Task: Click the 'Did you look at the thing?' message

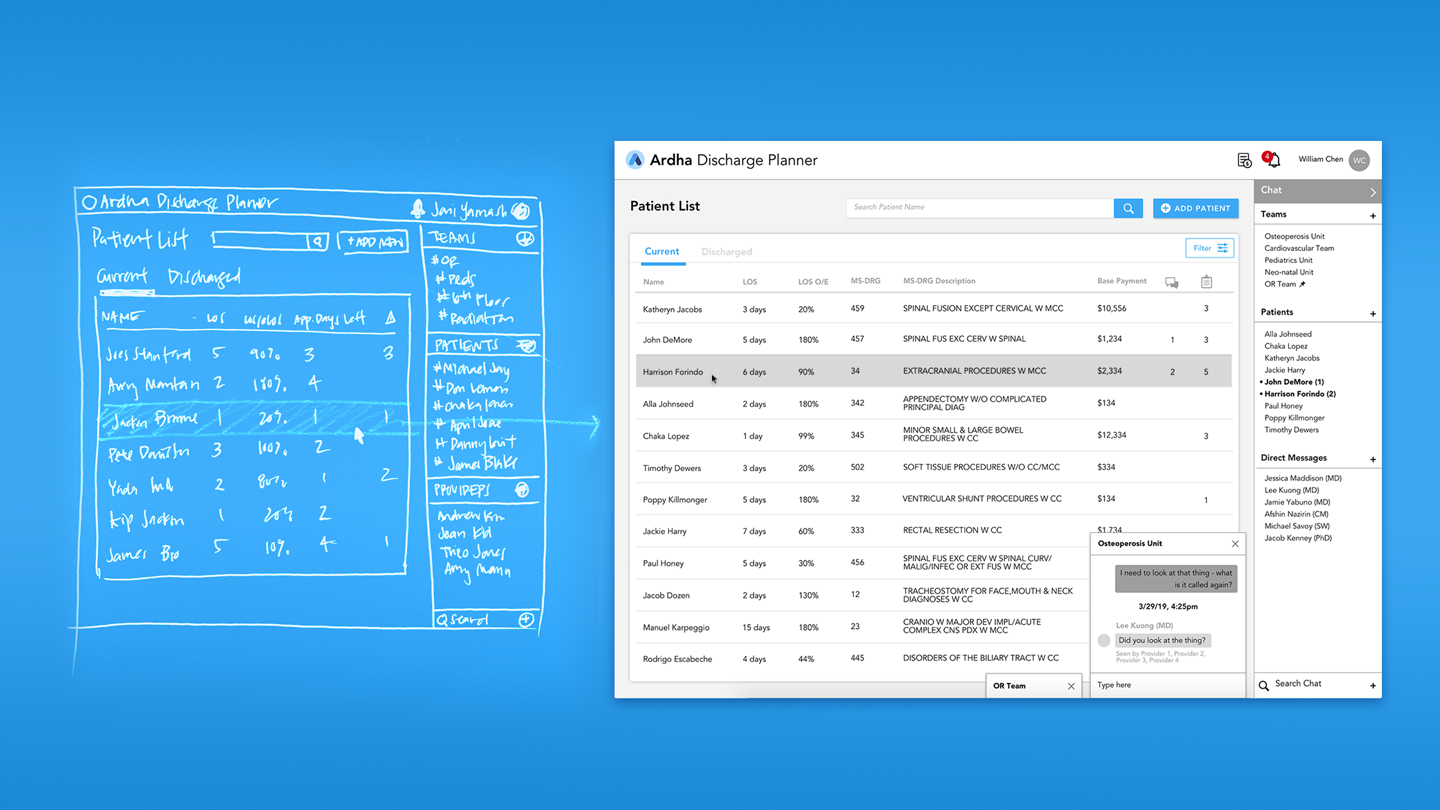Action: tap(1162, 640)
